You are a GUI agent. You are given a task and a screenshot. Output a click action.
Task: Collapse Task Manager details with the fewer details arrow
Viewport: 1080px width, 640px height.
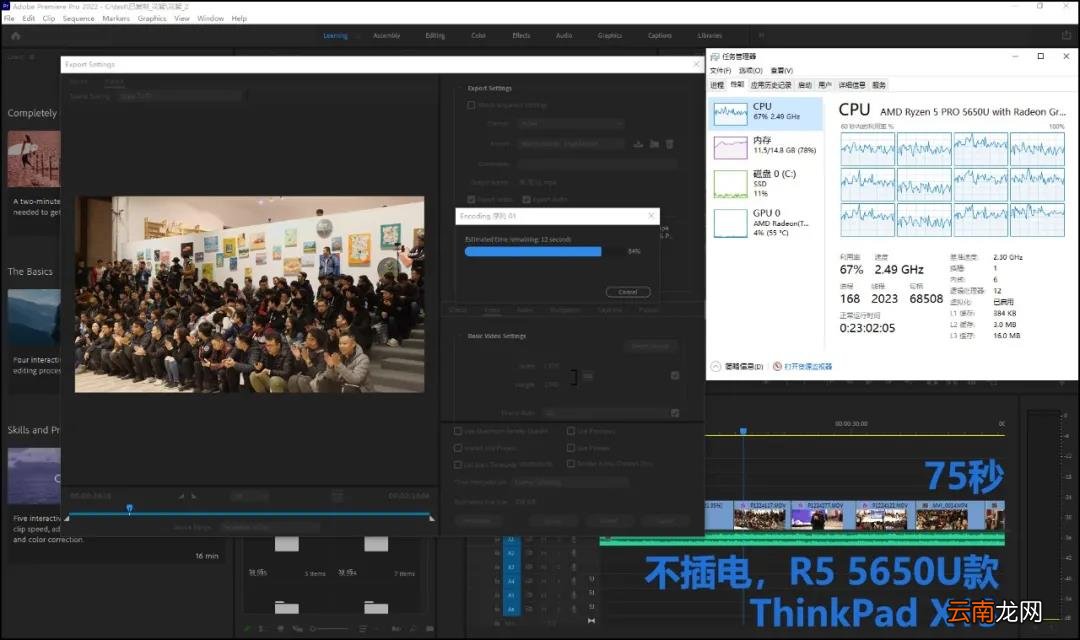716,367
